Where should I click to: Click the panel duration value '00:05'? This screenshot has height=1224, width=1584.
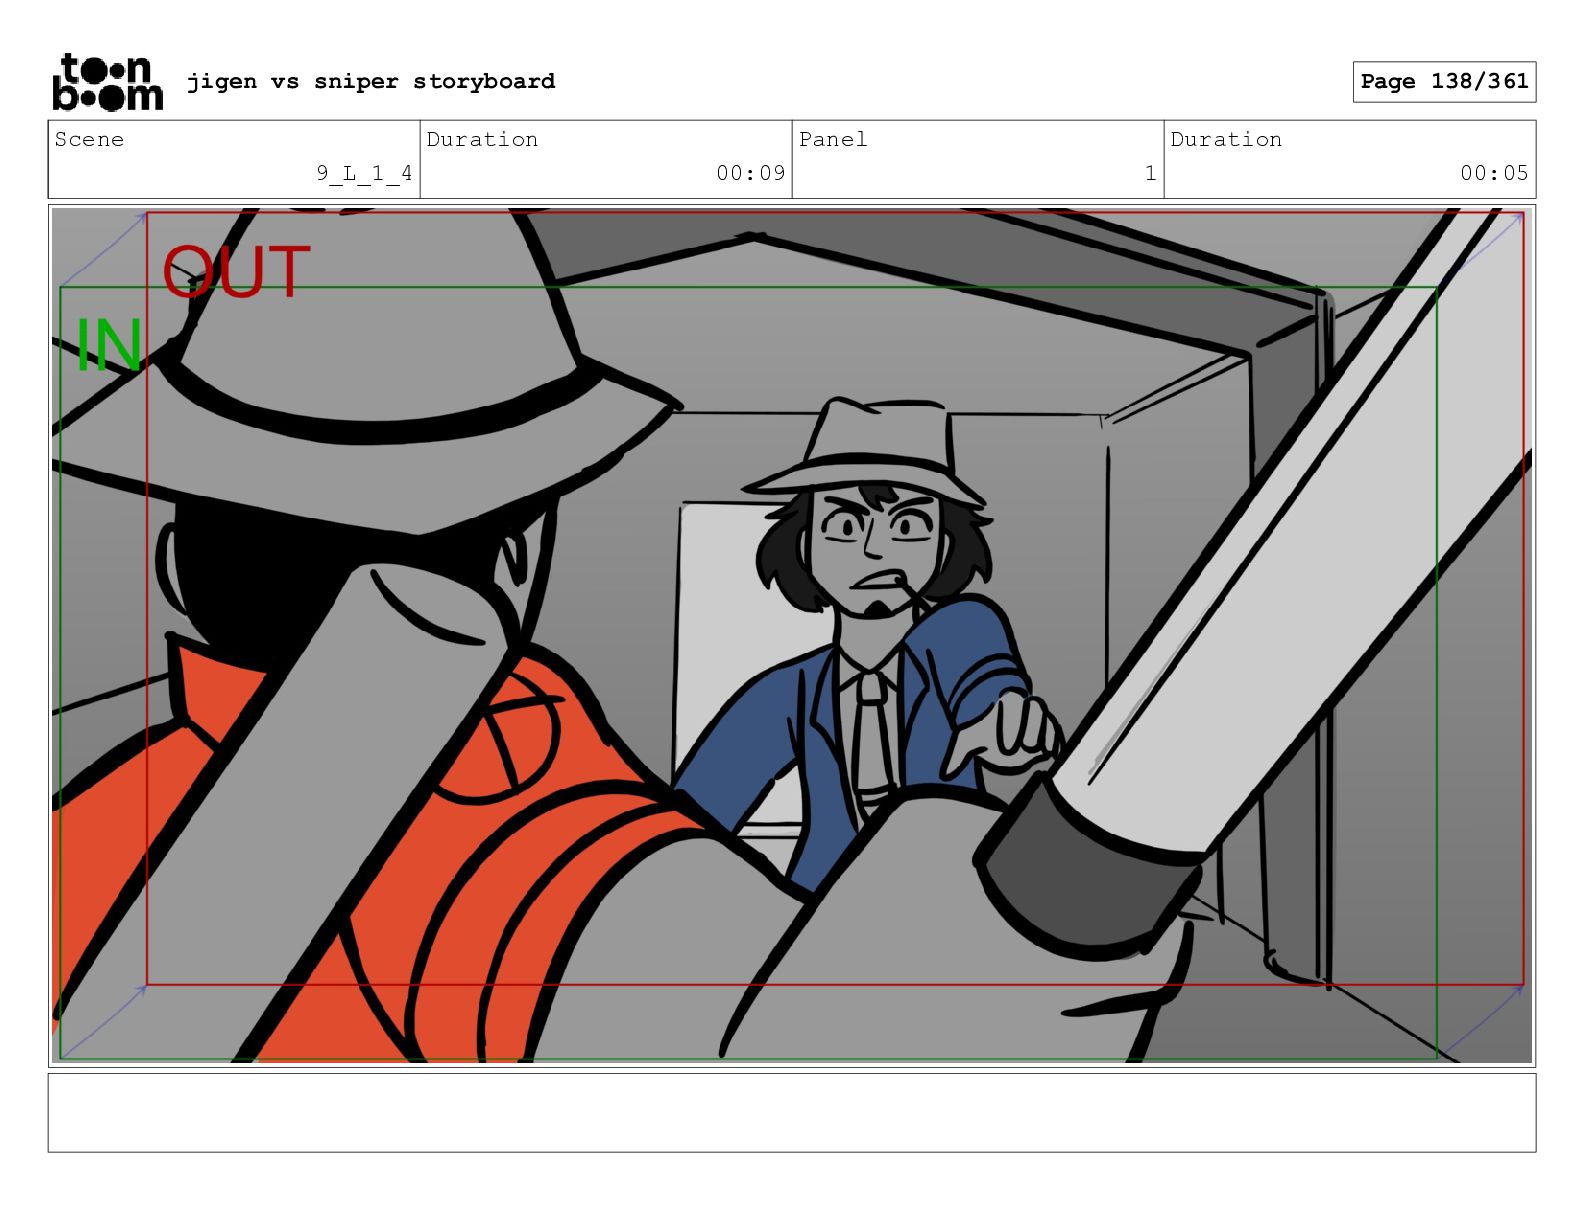tap(1494, 173)
